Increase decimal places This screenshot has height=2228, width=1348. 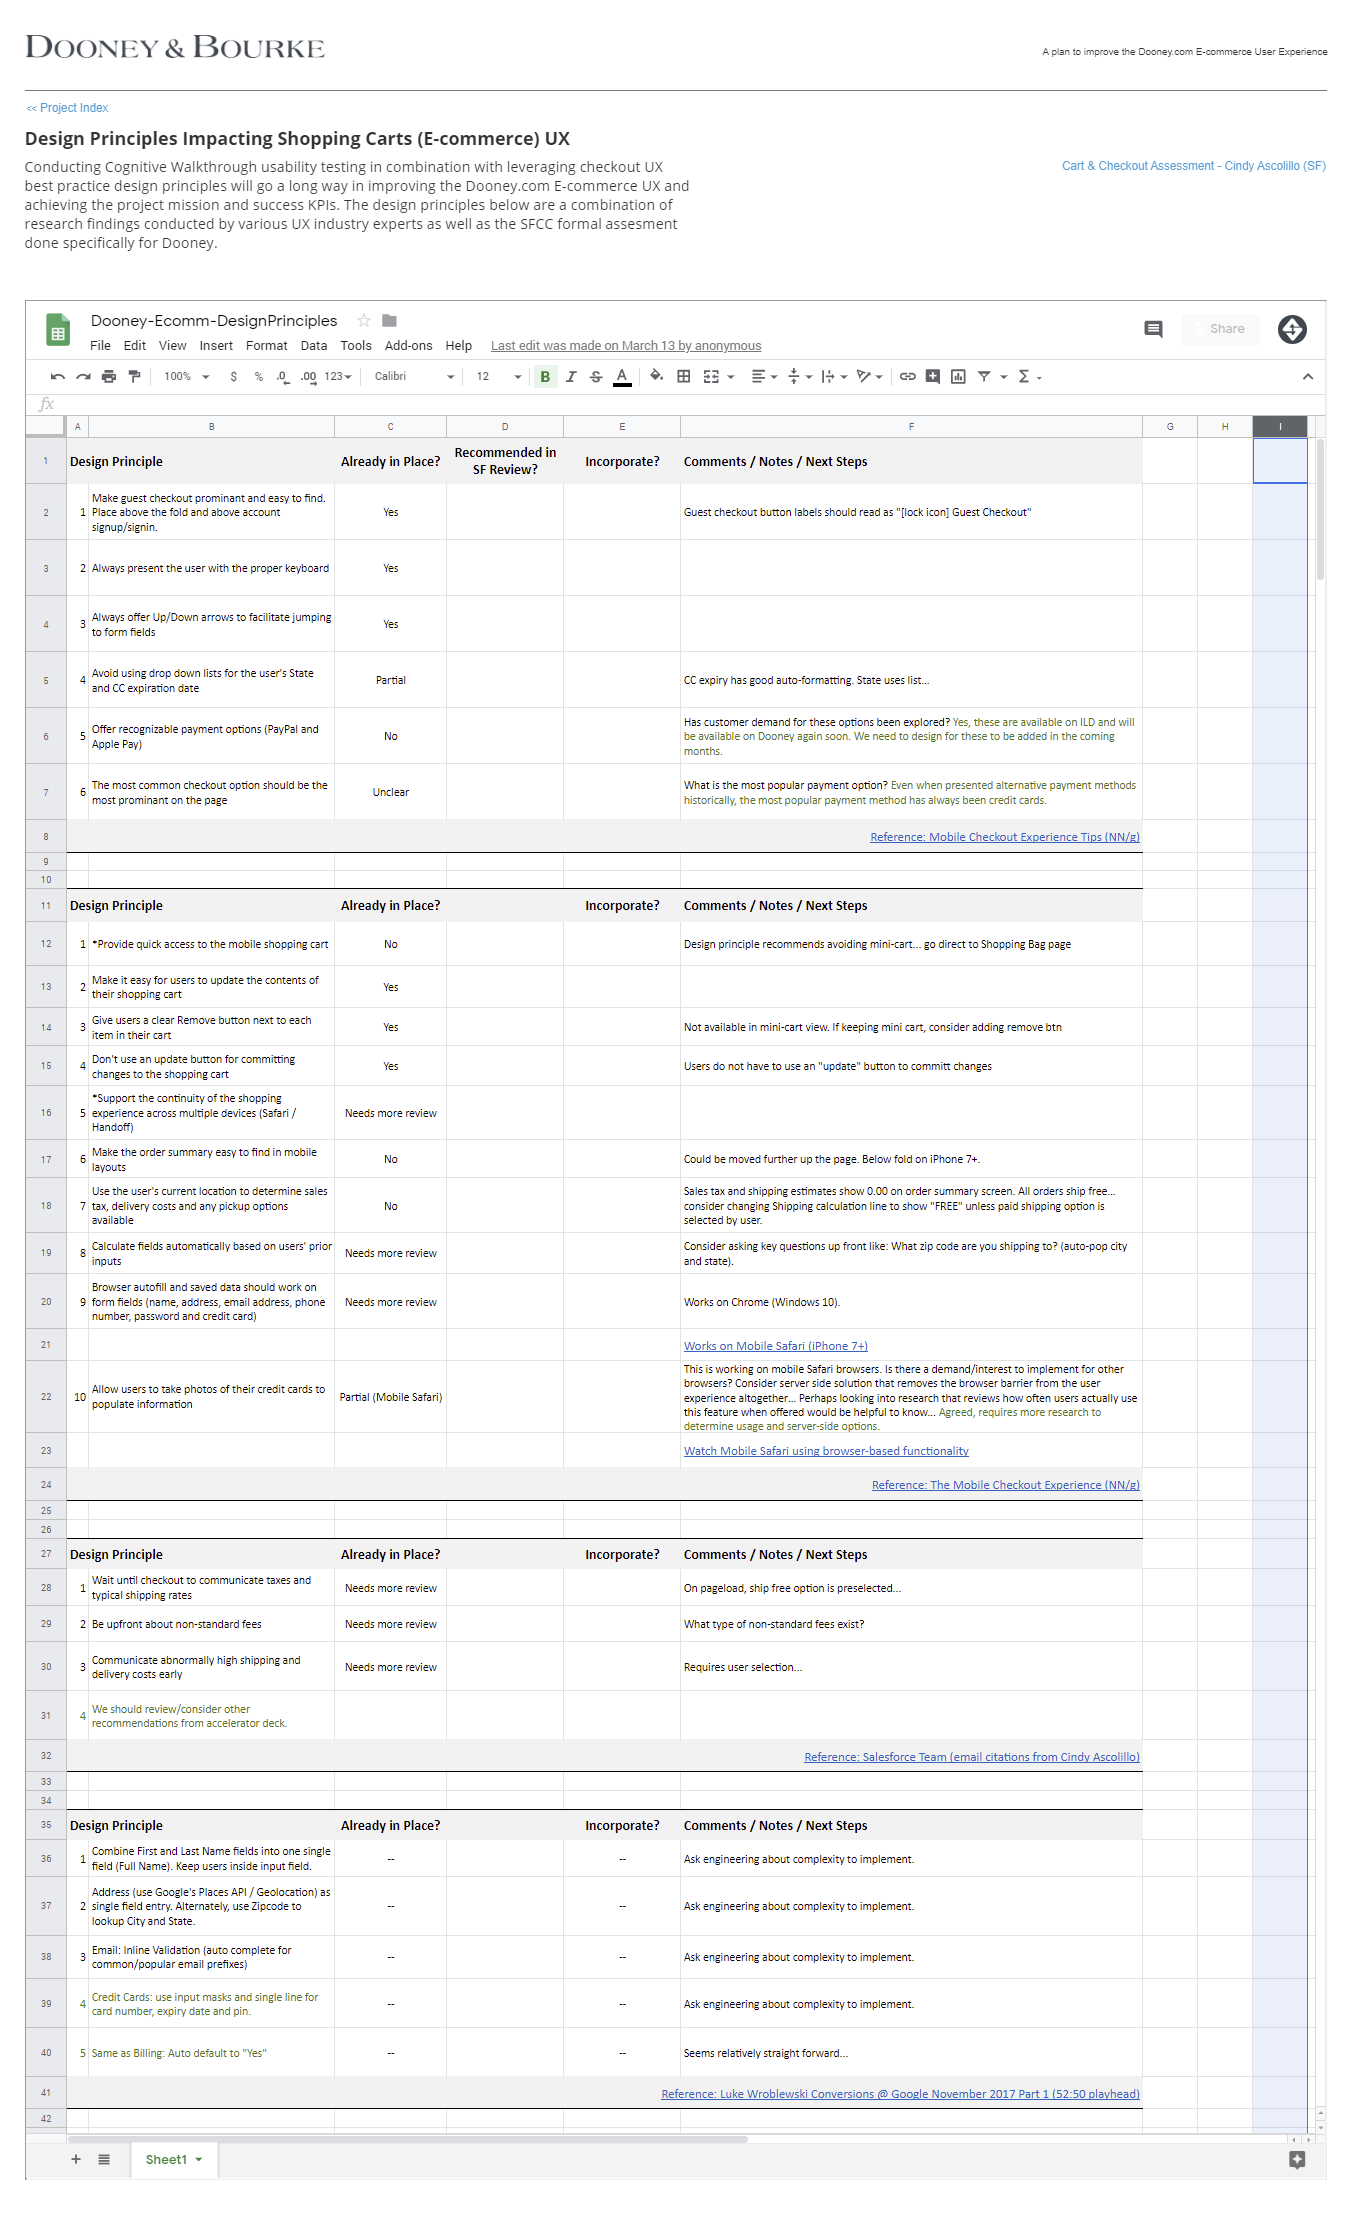[x=308, y=377]
